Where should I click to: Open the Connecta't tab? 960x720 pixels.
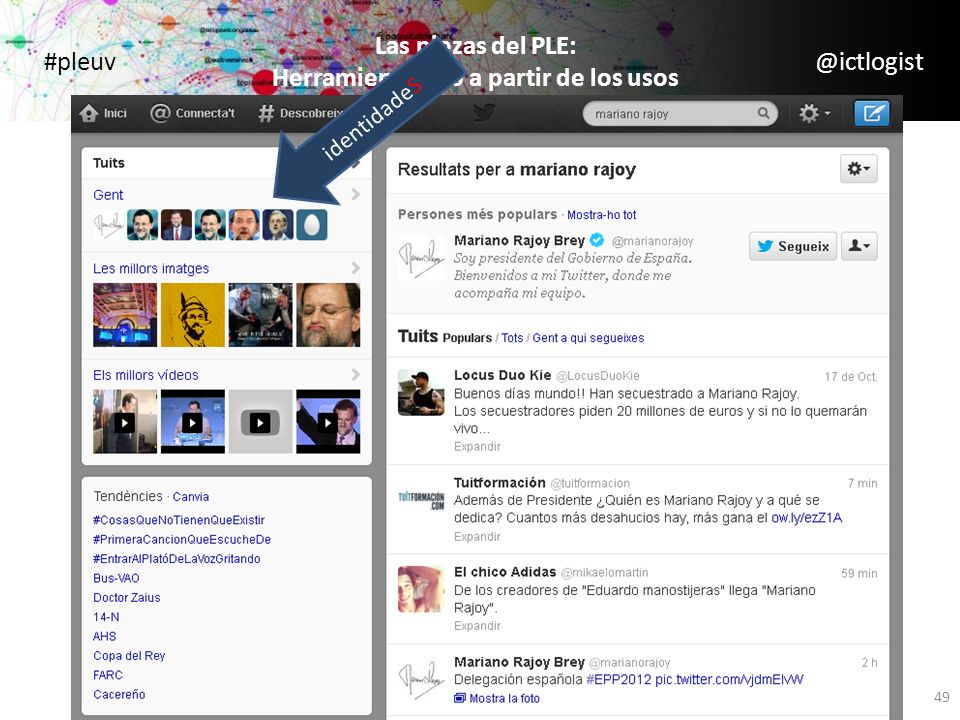192,113
